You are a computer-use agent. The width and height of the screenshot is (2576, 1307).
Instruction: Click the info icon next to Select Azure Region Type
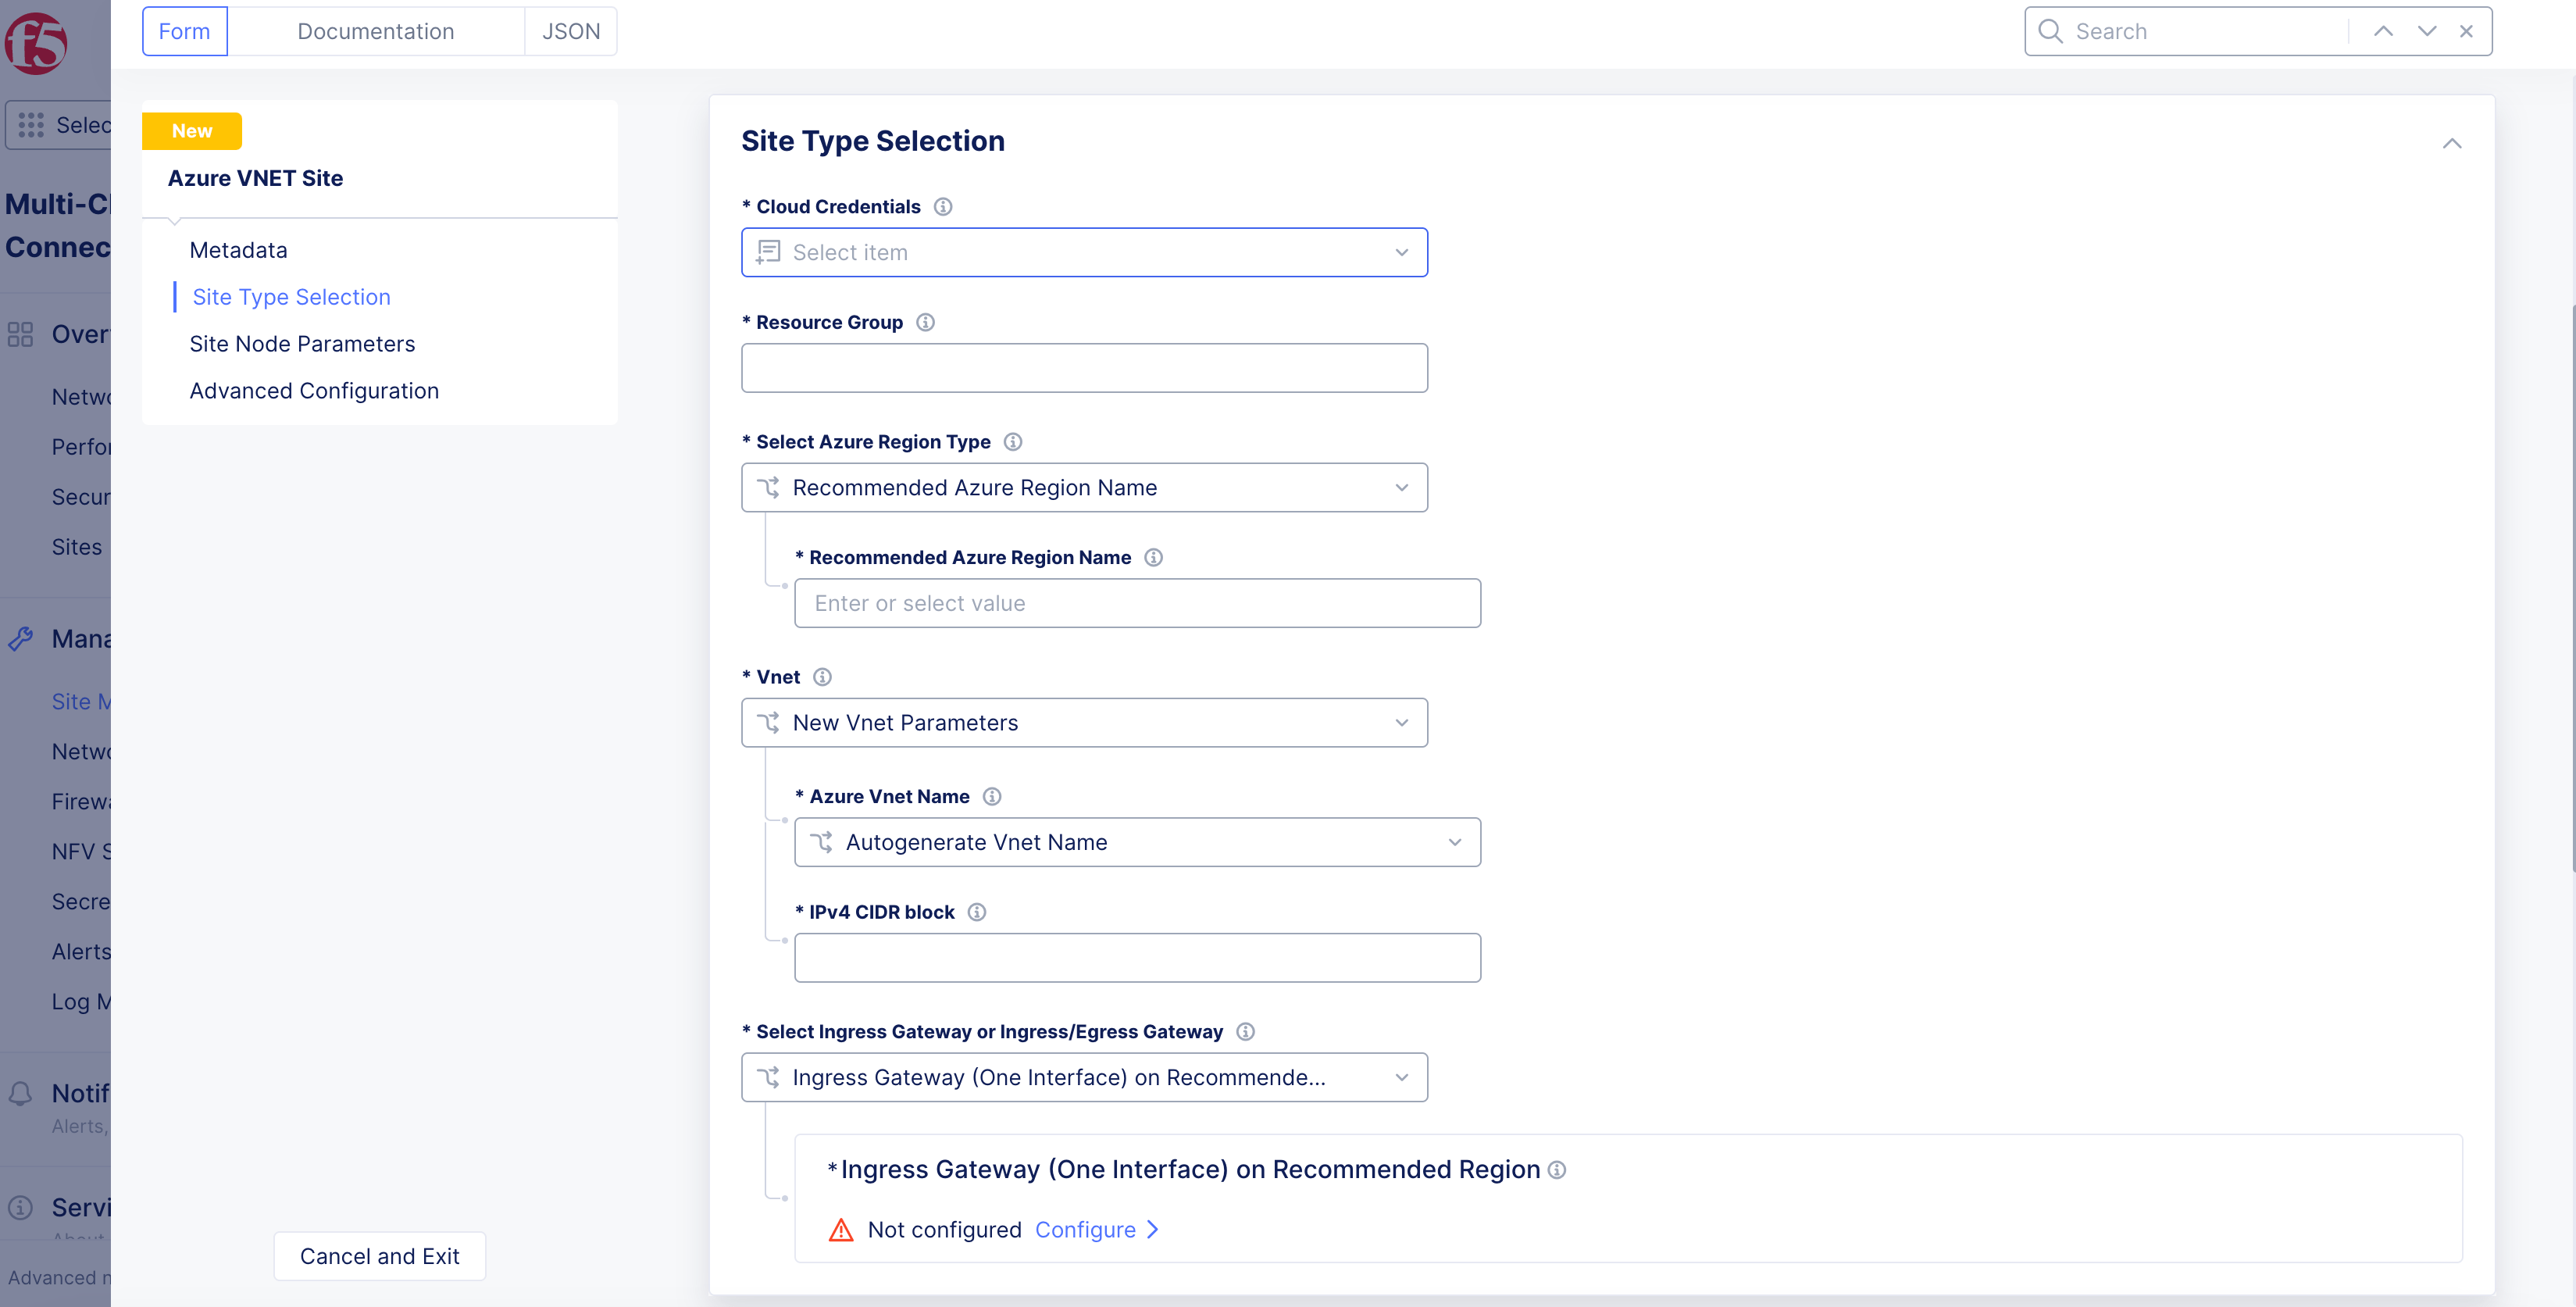1013,441
